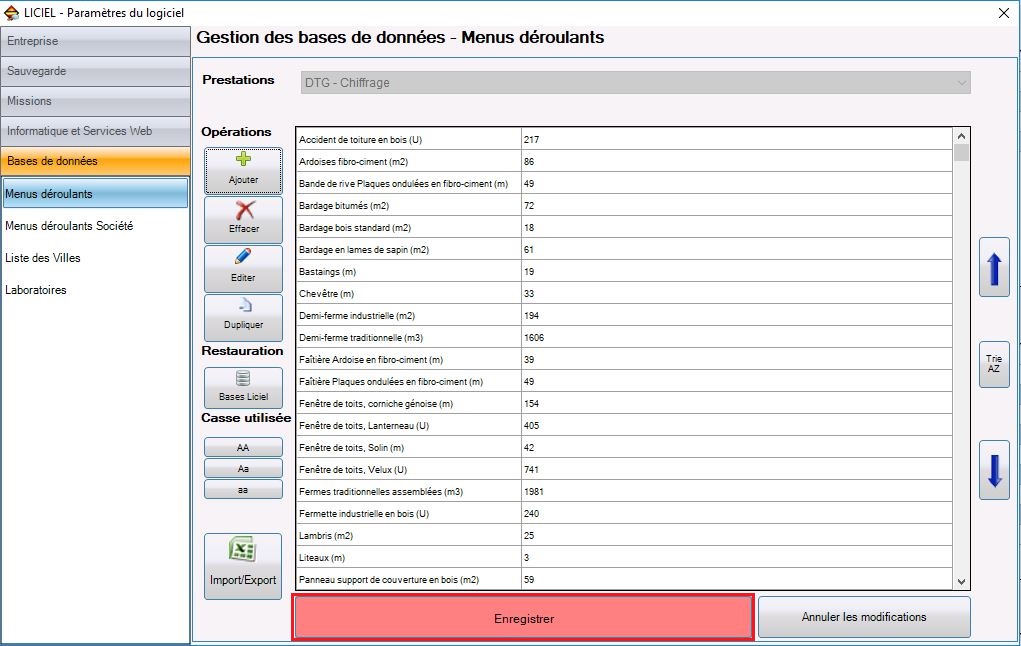This screenshot has width=1021, height=646.
Task: Move selected item up with blue arrow
Action: click(994, 268)
